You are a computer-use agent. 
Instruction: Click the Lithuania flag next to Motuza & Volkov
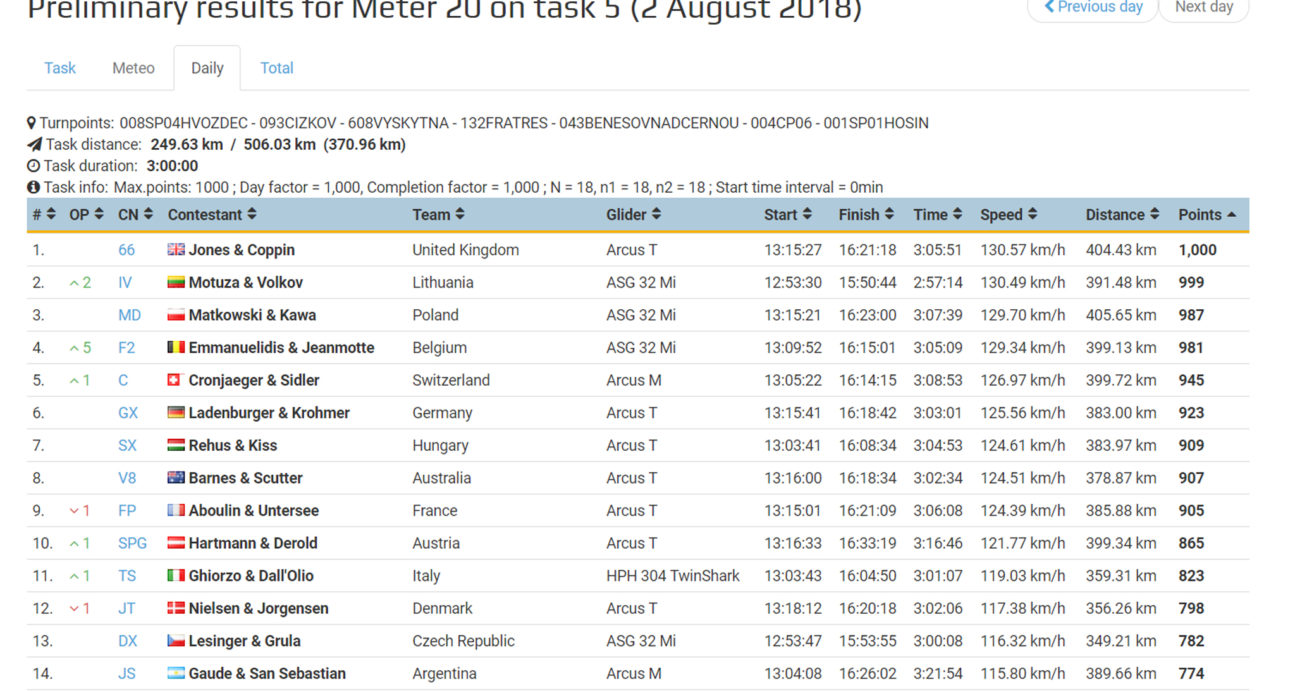pos(176,283)
